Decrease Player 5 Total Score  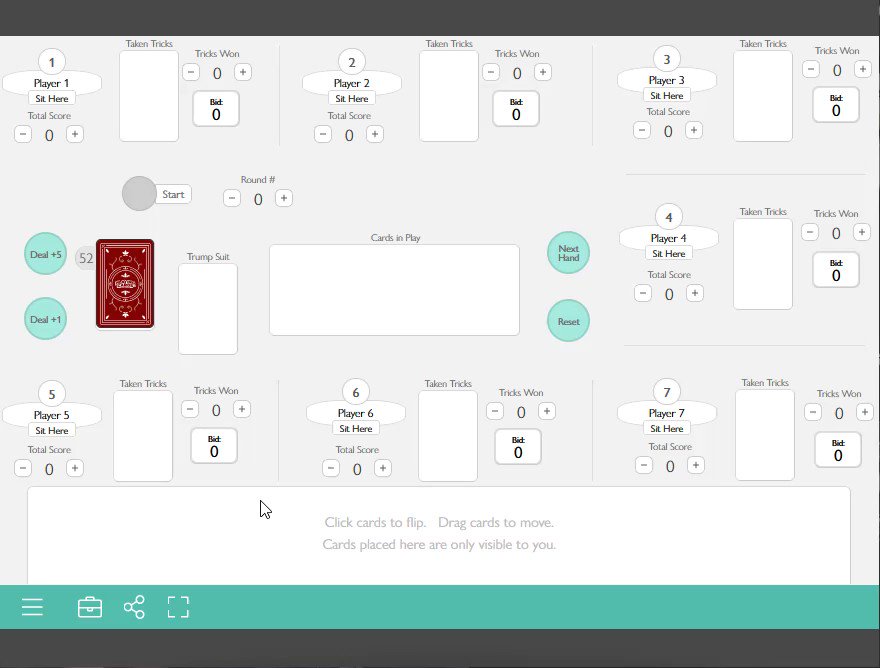[x=23, y=468]
